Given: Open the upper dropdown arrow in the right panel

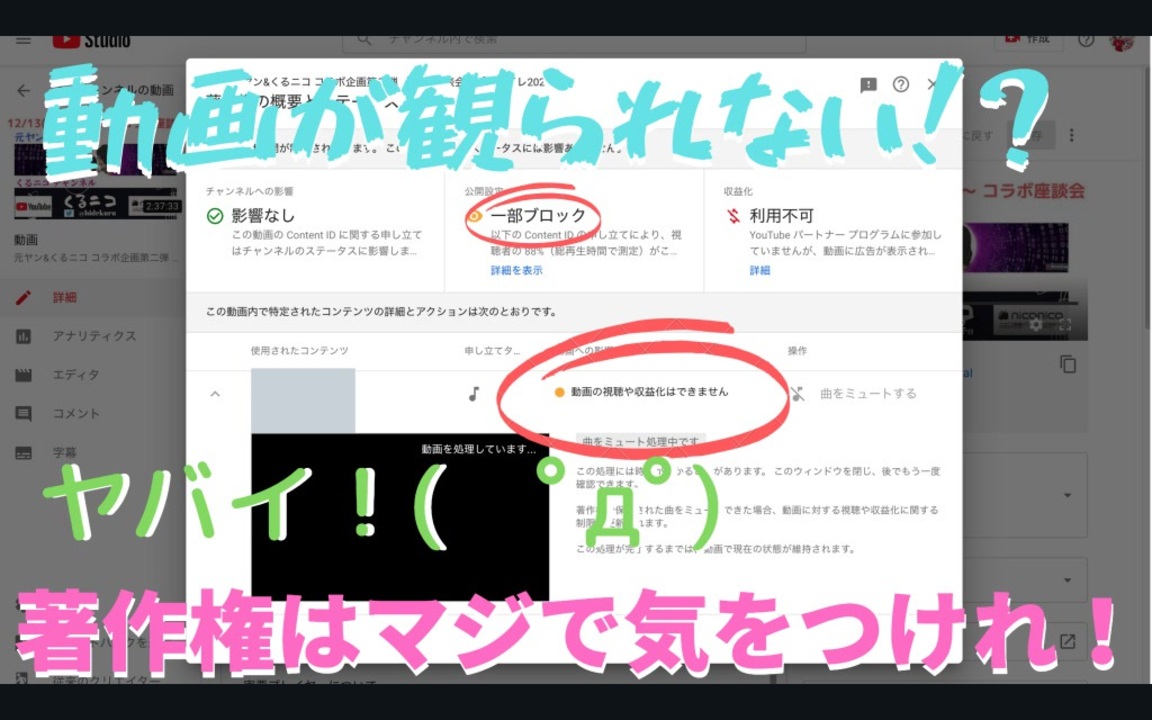Looking at the screenshot, I should pyautogui.click(x=1068, y=495).
